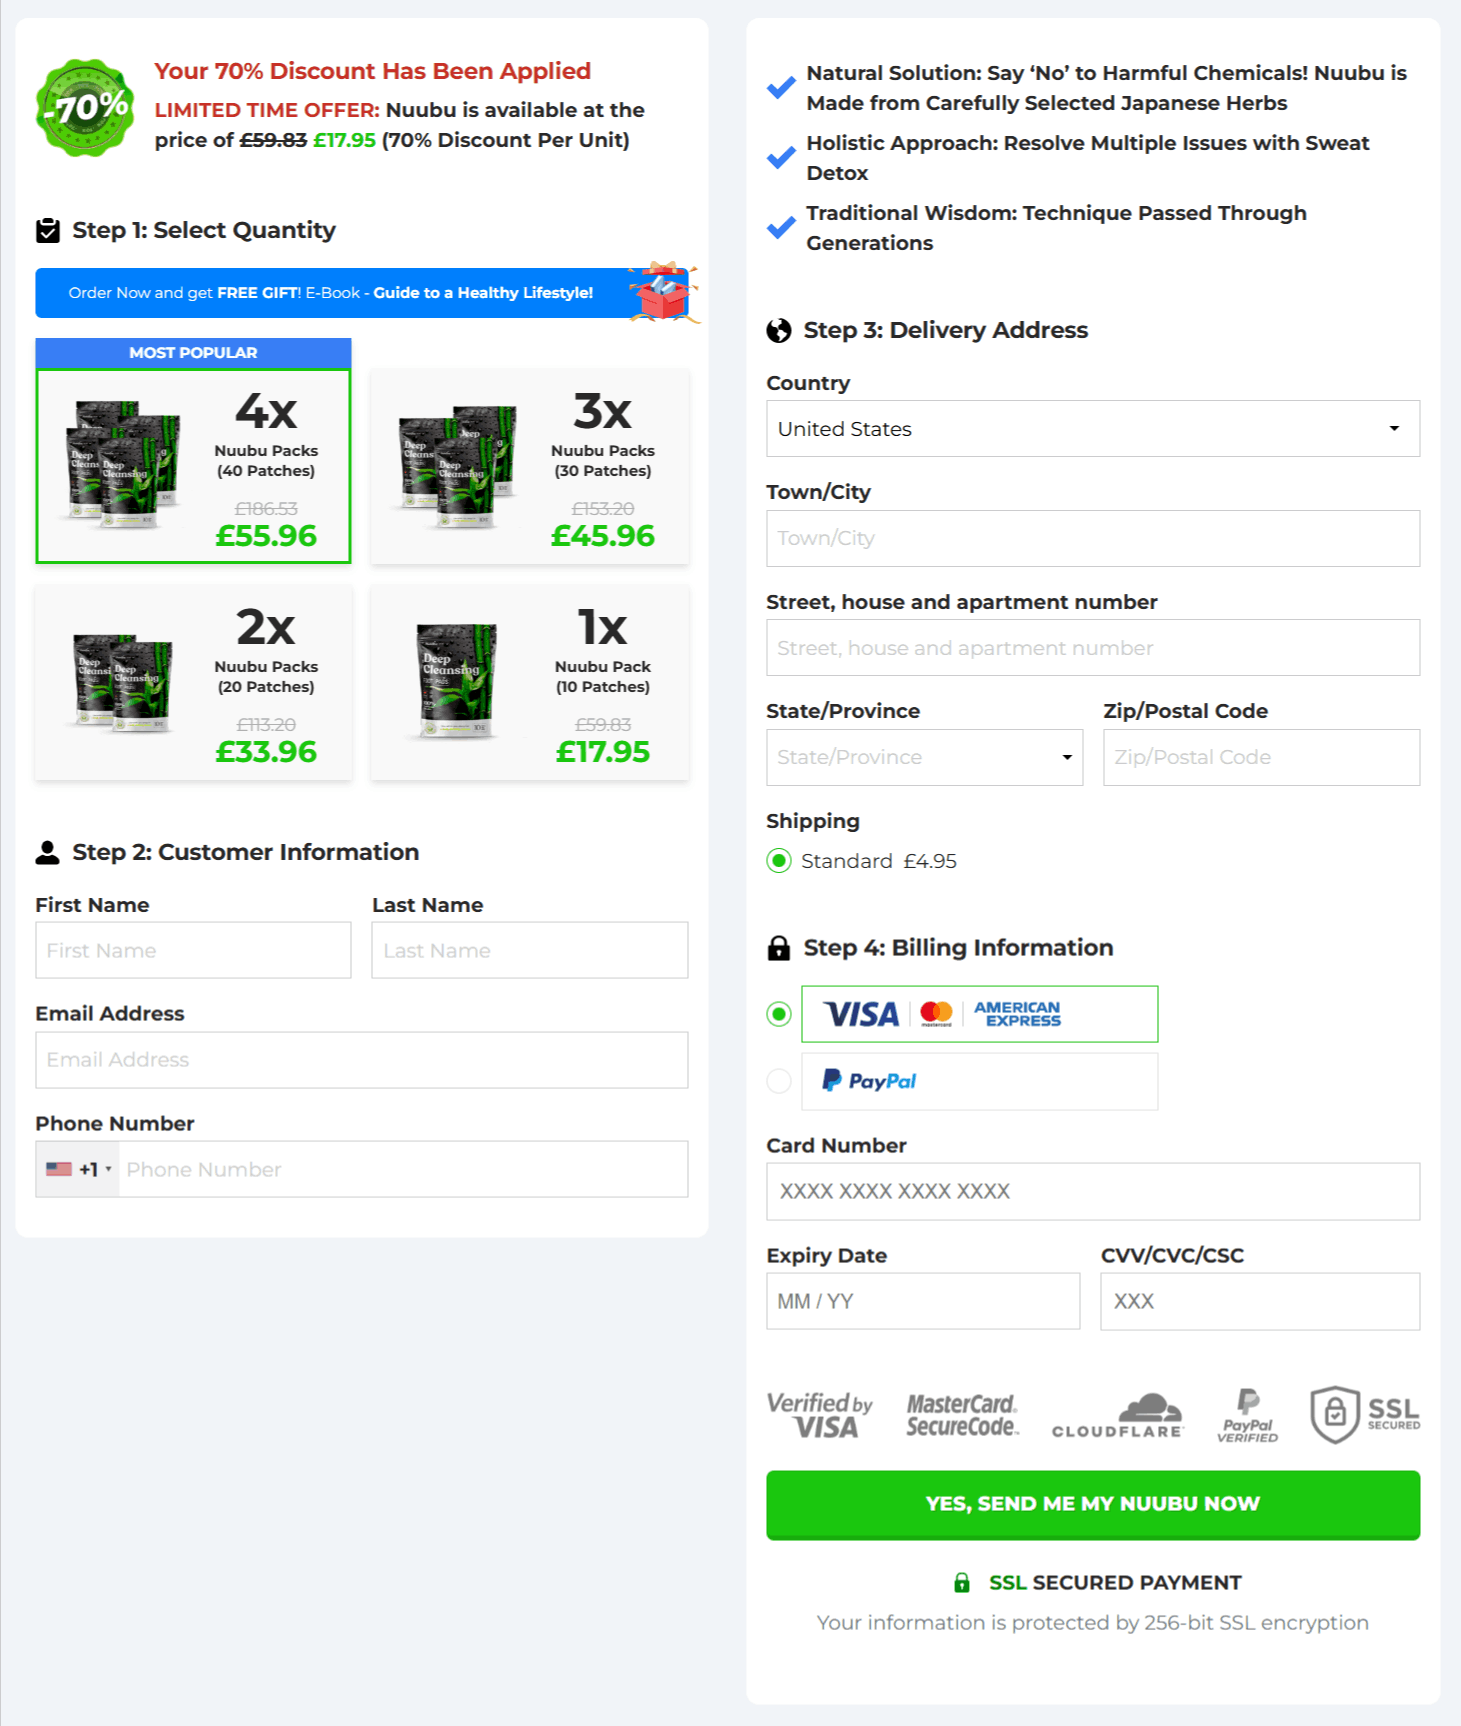The image size is (1461, 1726).
Task: Click the SSL Secured shield badge
Action: (x=1365, y=1415)
